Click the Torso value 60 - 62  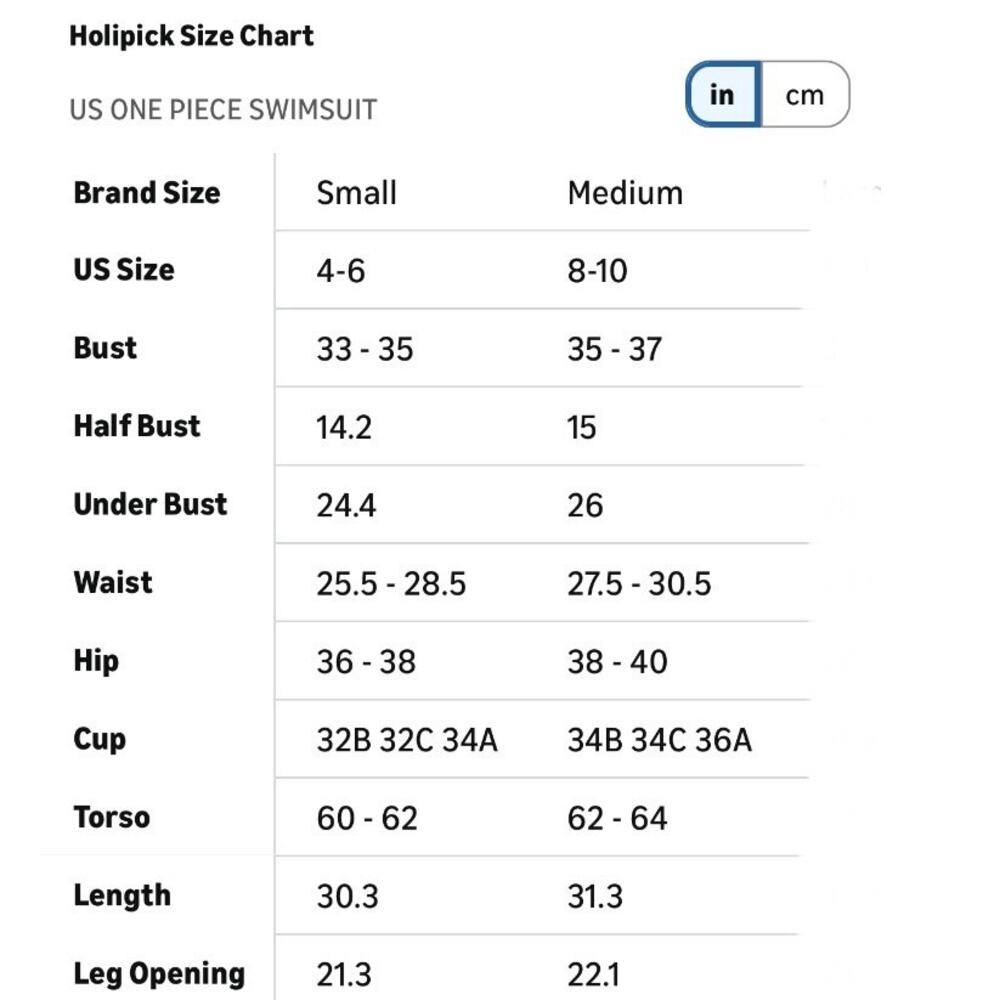367,818
